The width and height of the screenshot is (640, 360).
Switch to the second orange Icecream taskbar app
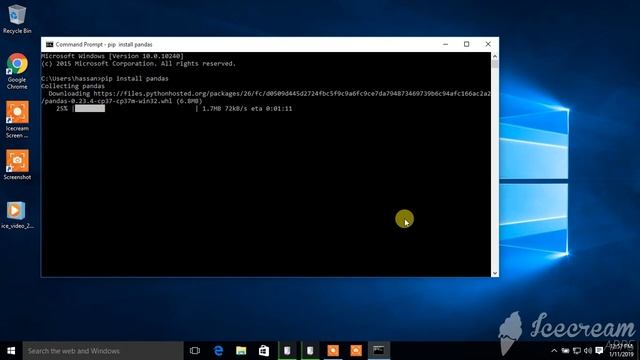click(356, 351)
